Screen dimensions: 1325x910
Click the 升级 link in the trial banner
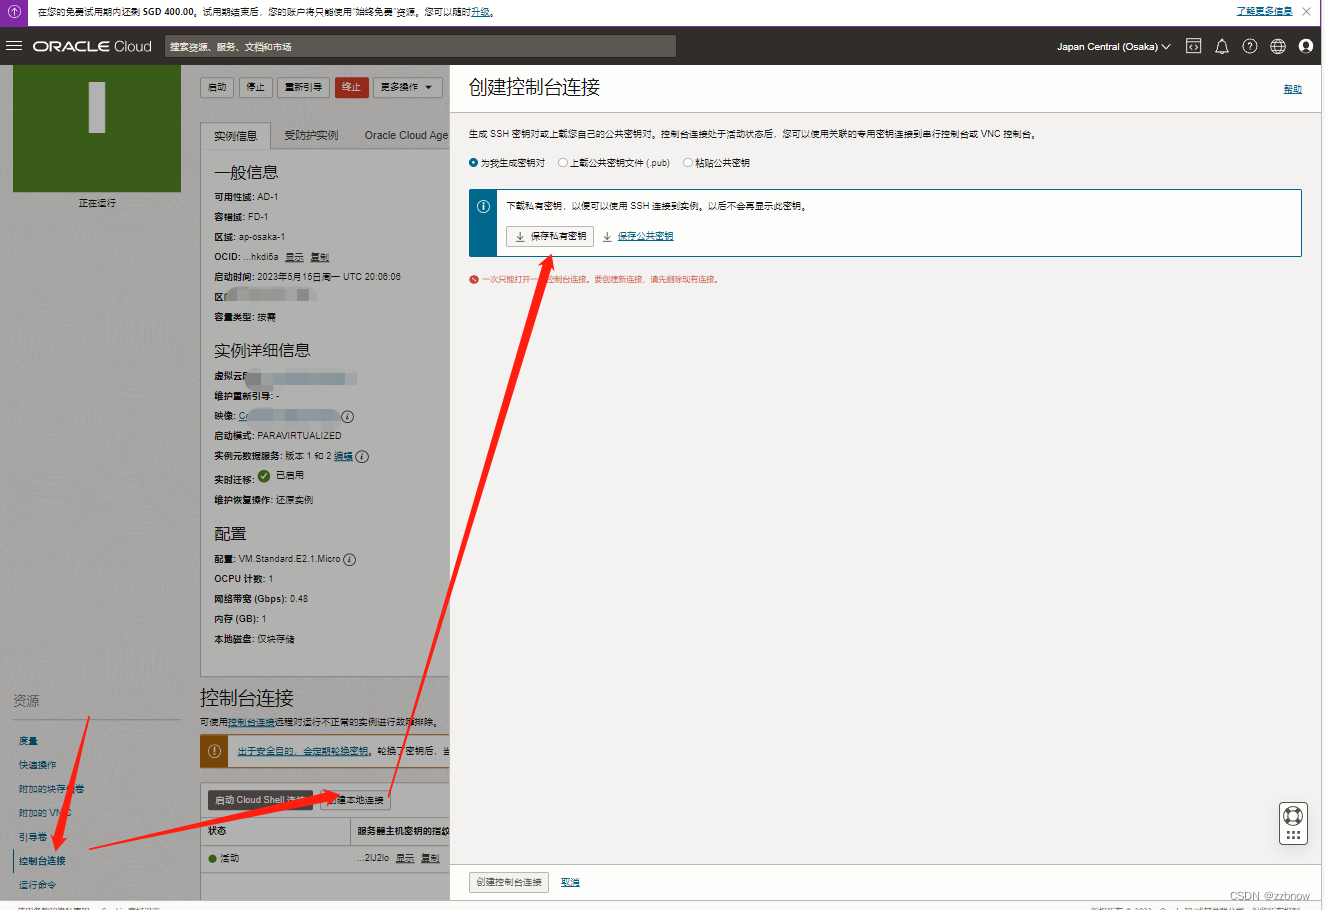[480, 12]
